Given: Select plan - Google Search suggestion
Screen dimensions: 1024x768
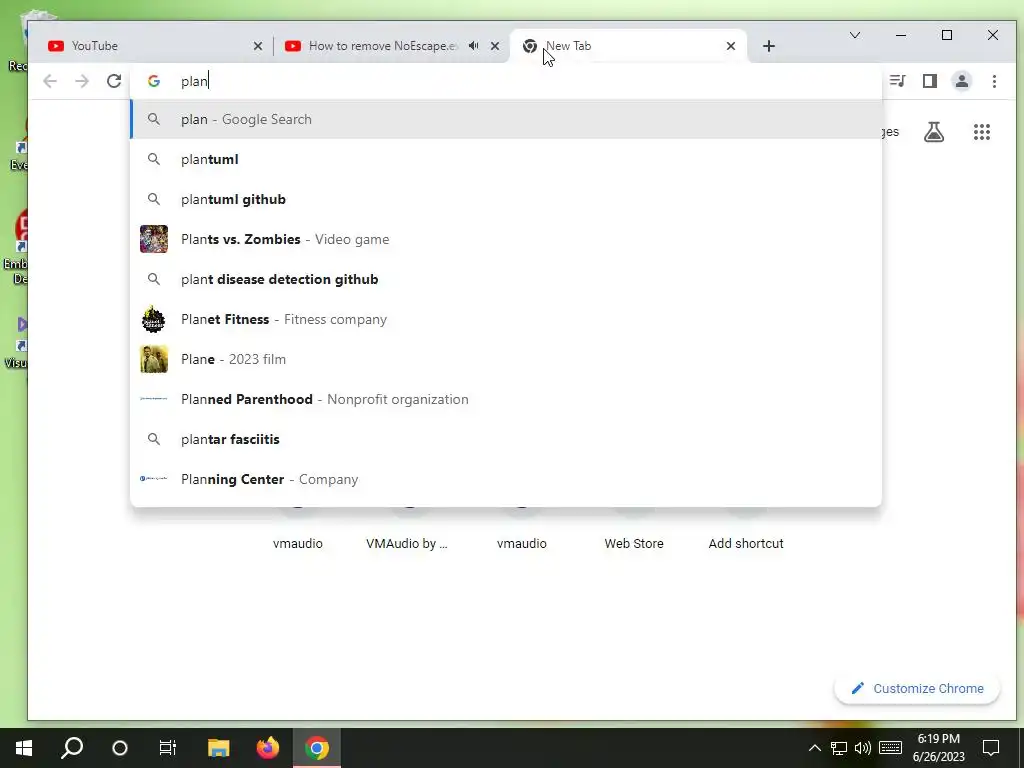Looking at the screenshot, I should 506,120.
